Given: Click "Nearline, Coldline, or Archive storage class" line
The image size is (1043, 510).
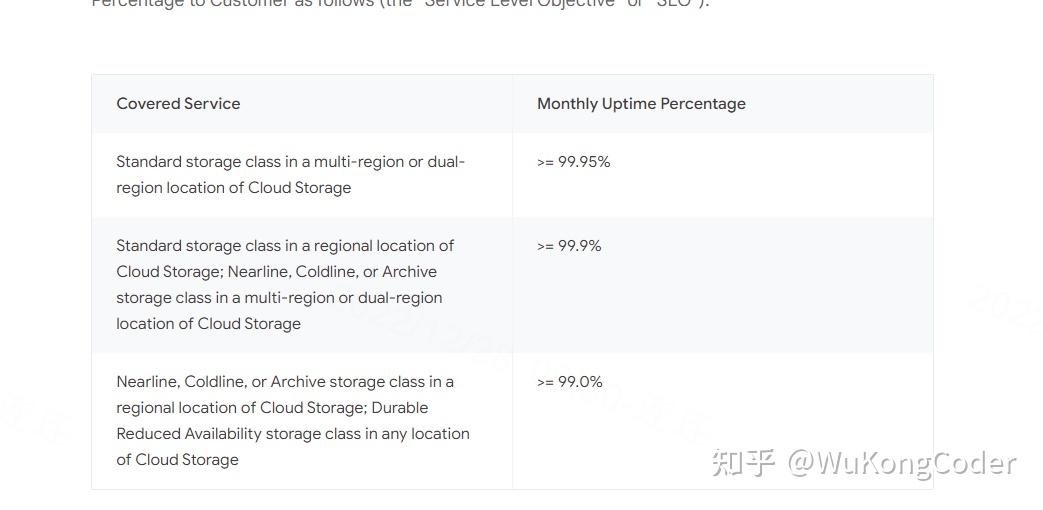Looking at the screenshot, I should 285,382.
